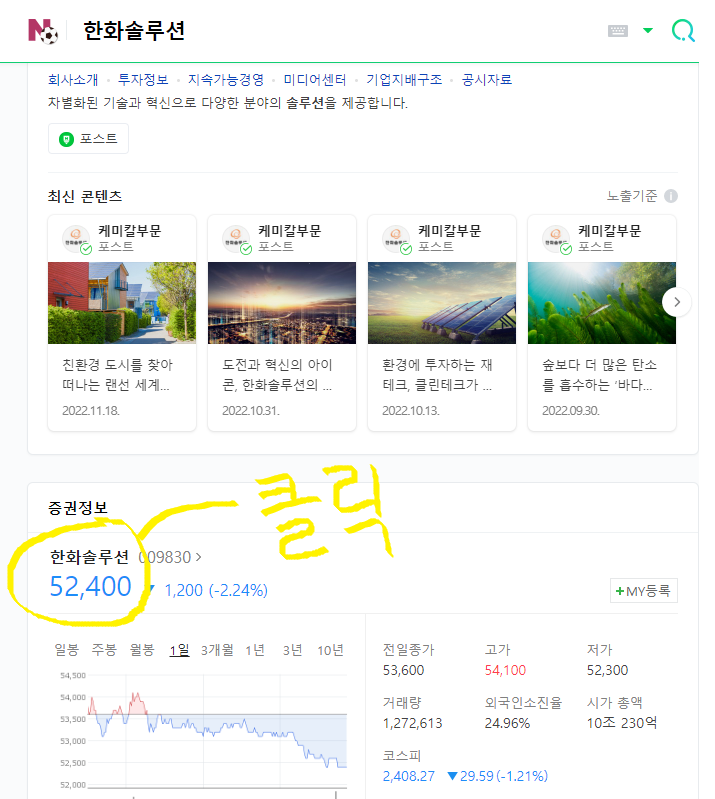The height and width of the screenshot is (799, 715).
Task: Select the 1일 chart tab
Action: [179, 650]
